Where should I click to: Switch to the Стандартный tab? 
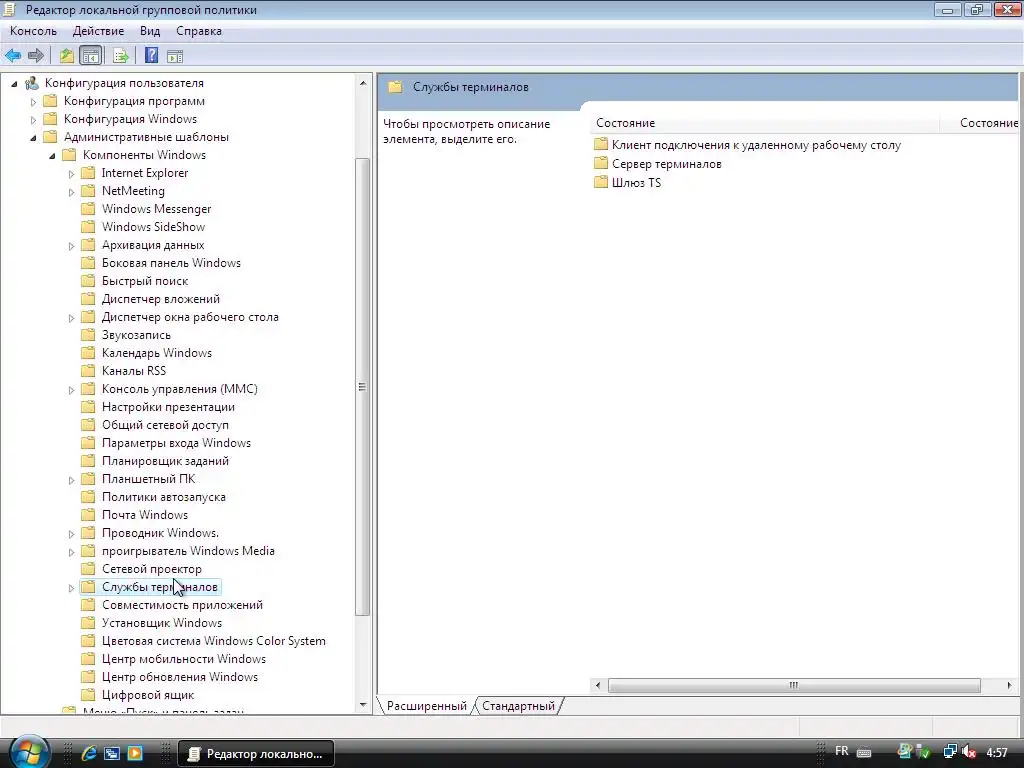click(x=518, y=706)
